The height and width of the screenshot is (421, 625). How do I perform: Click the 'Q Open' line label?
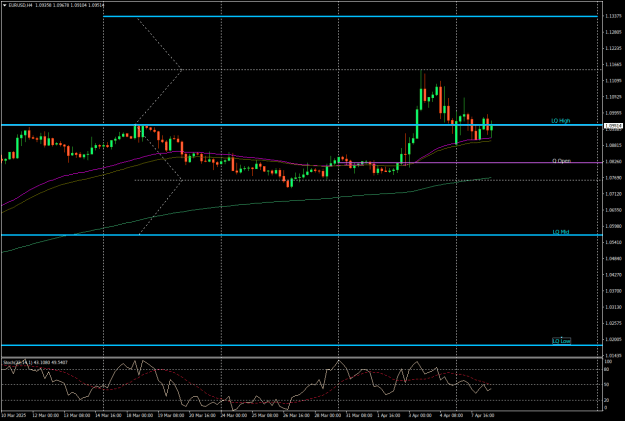[x=561, y=161]
